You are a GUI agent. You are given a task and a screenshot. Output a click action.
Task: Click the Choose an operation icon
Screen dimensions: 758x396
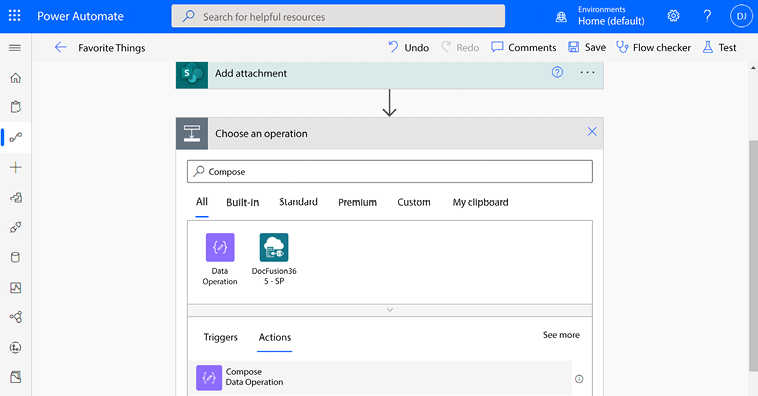click(192, 133)
